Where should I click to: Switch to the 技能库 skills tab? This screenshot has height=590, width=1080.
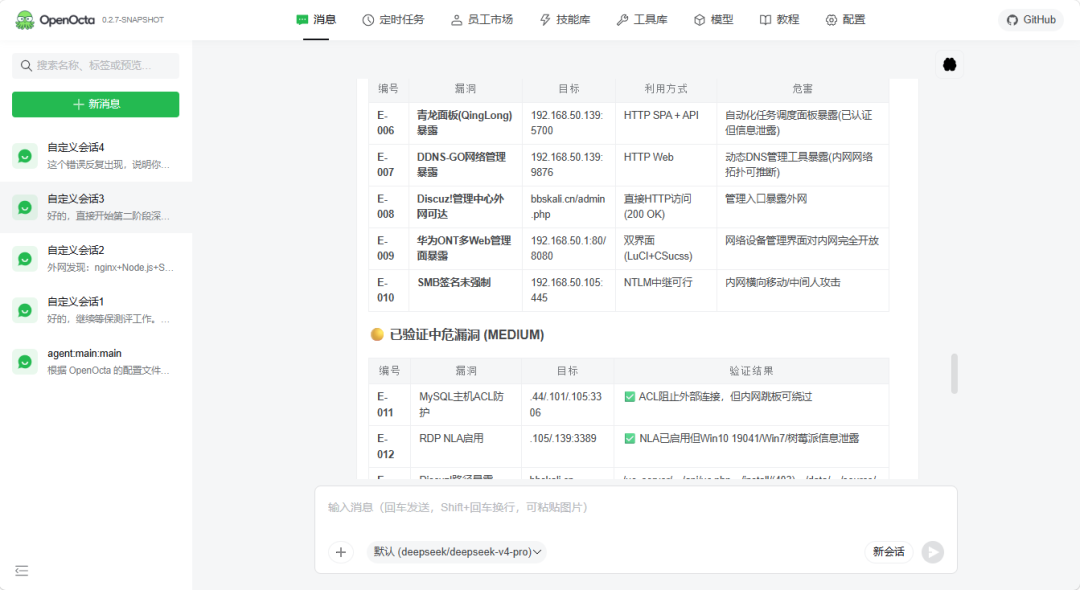coord(565,20)
